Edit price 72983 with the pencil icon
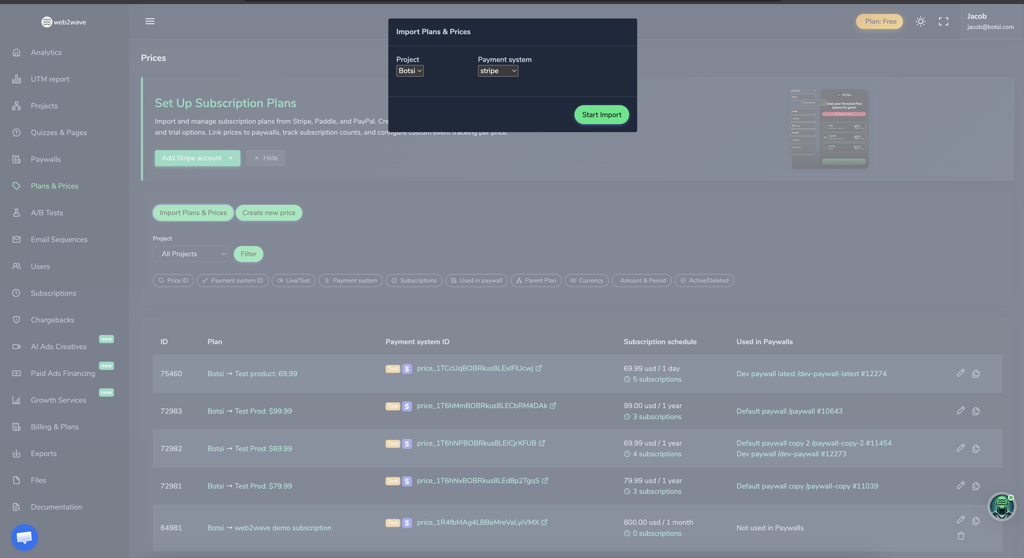Screen dimensions: 1024x558 961,410
